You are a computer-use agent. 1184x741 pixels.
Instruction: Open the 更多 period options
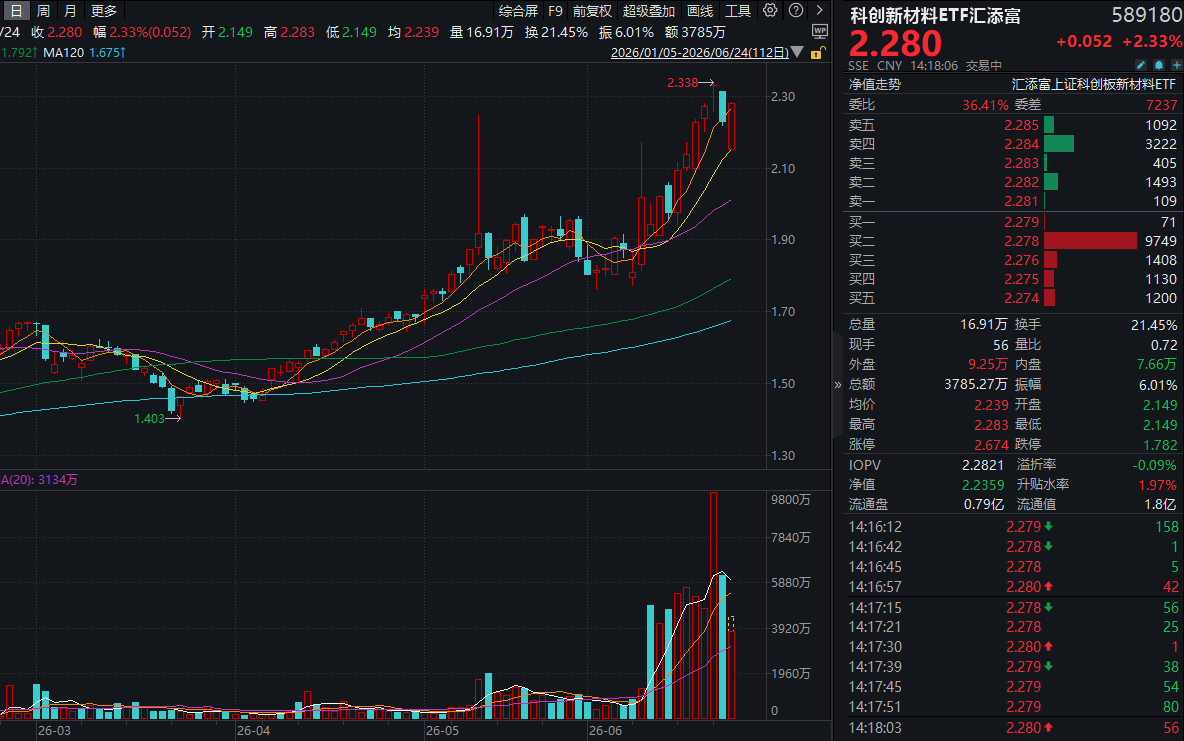104,11
